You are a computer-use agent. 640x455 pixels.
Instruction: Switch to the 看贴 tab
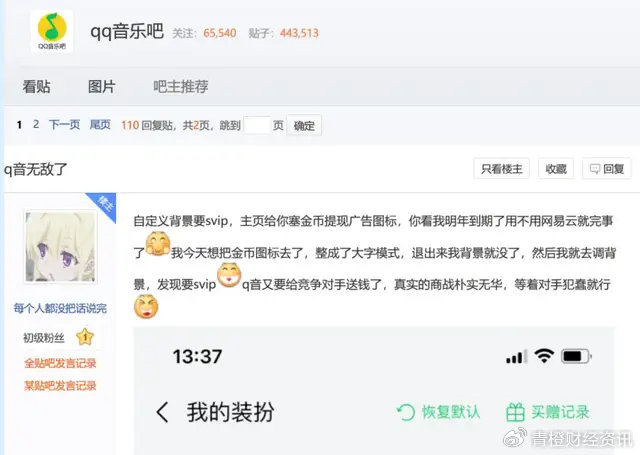36,87
